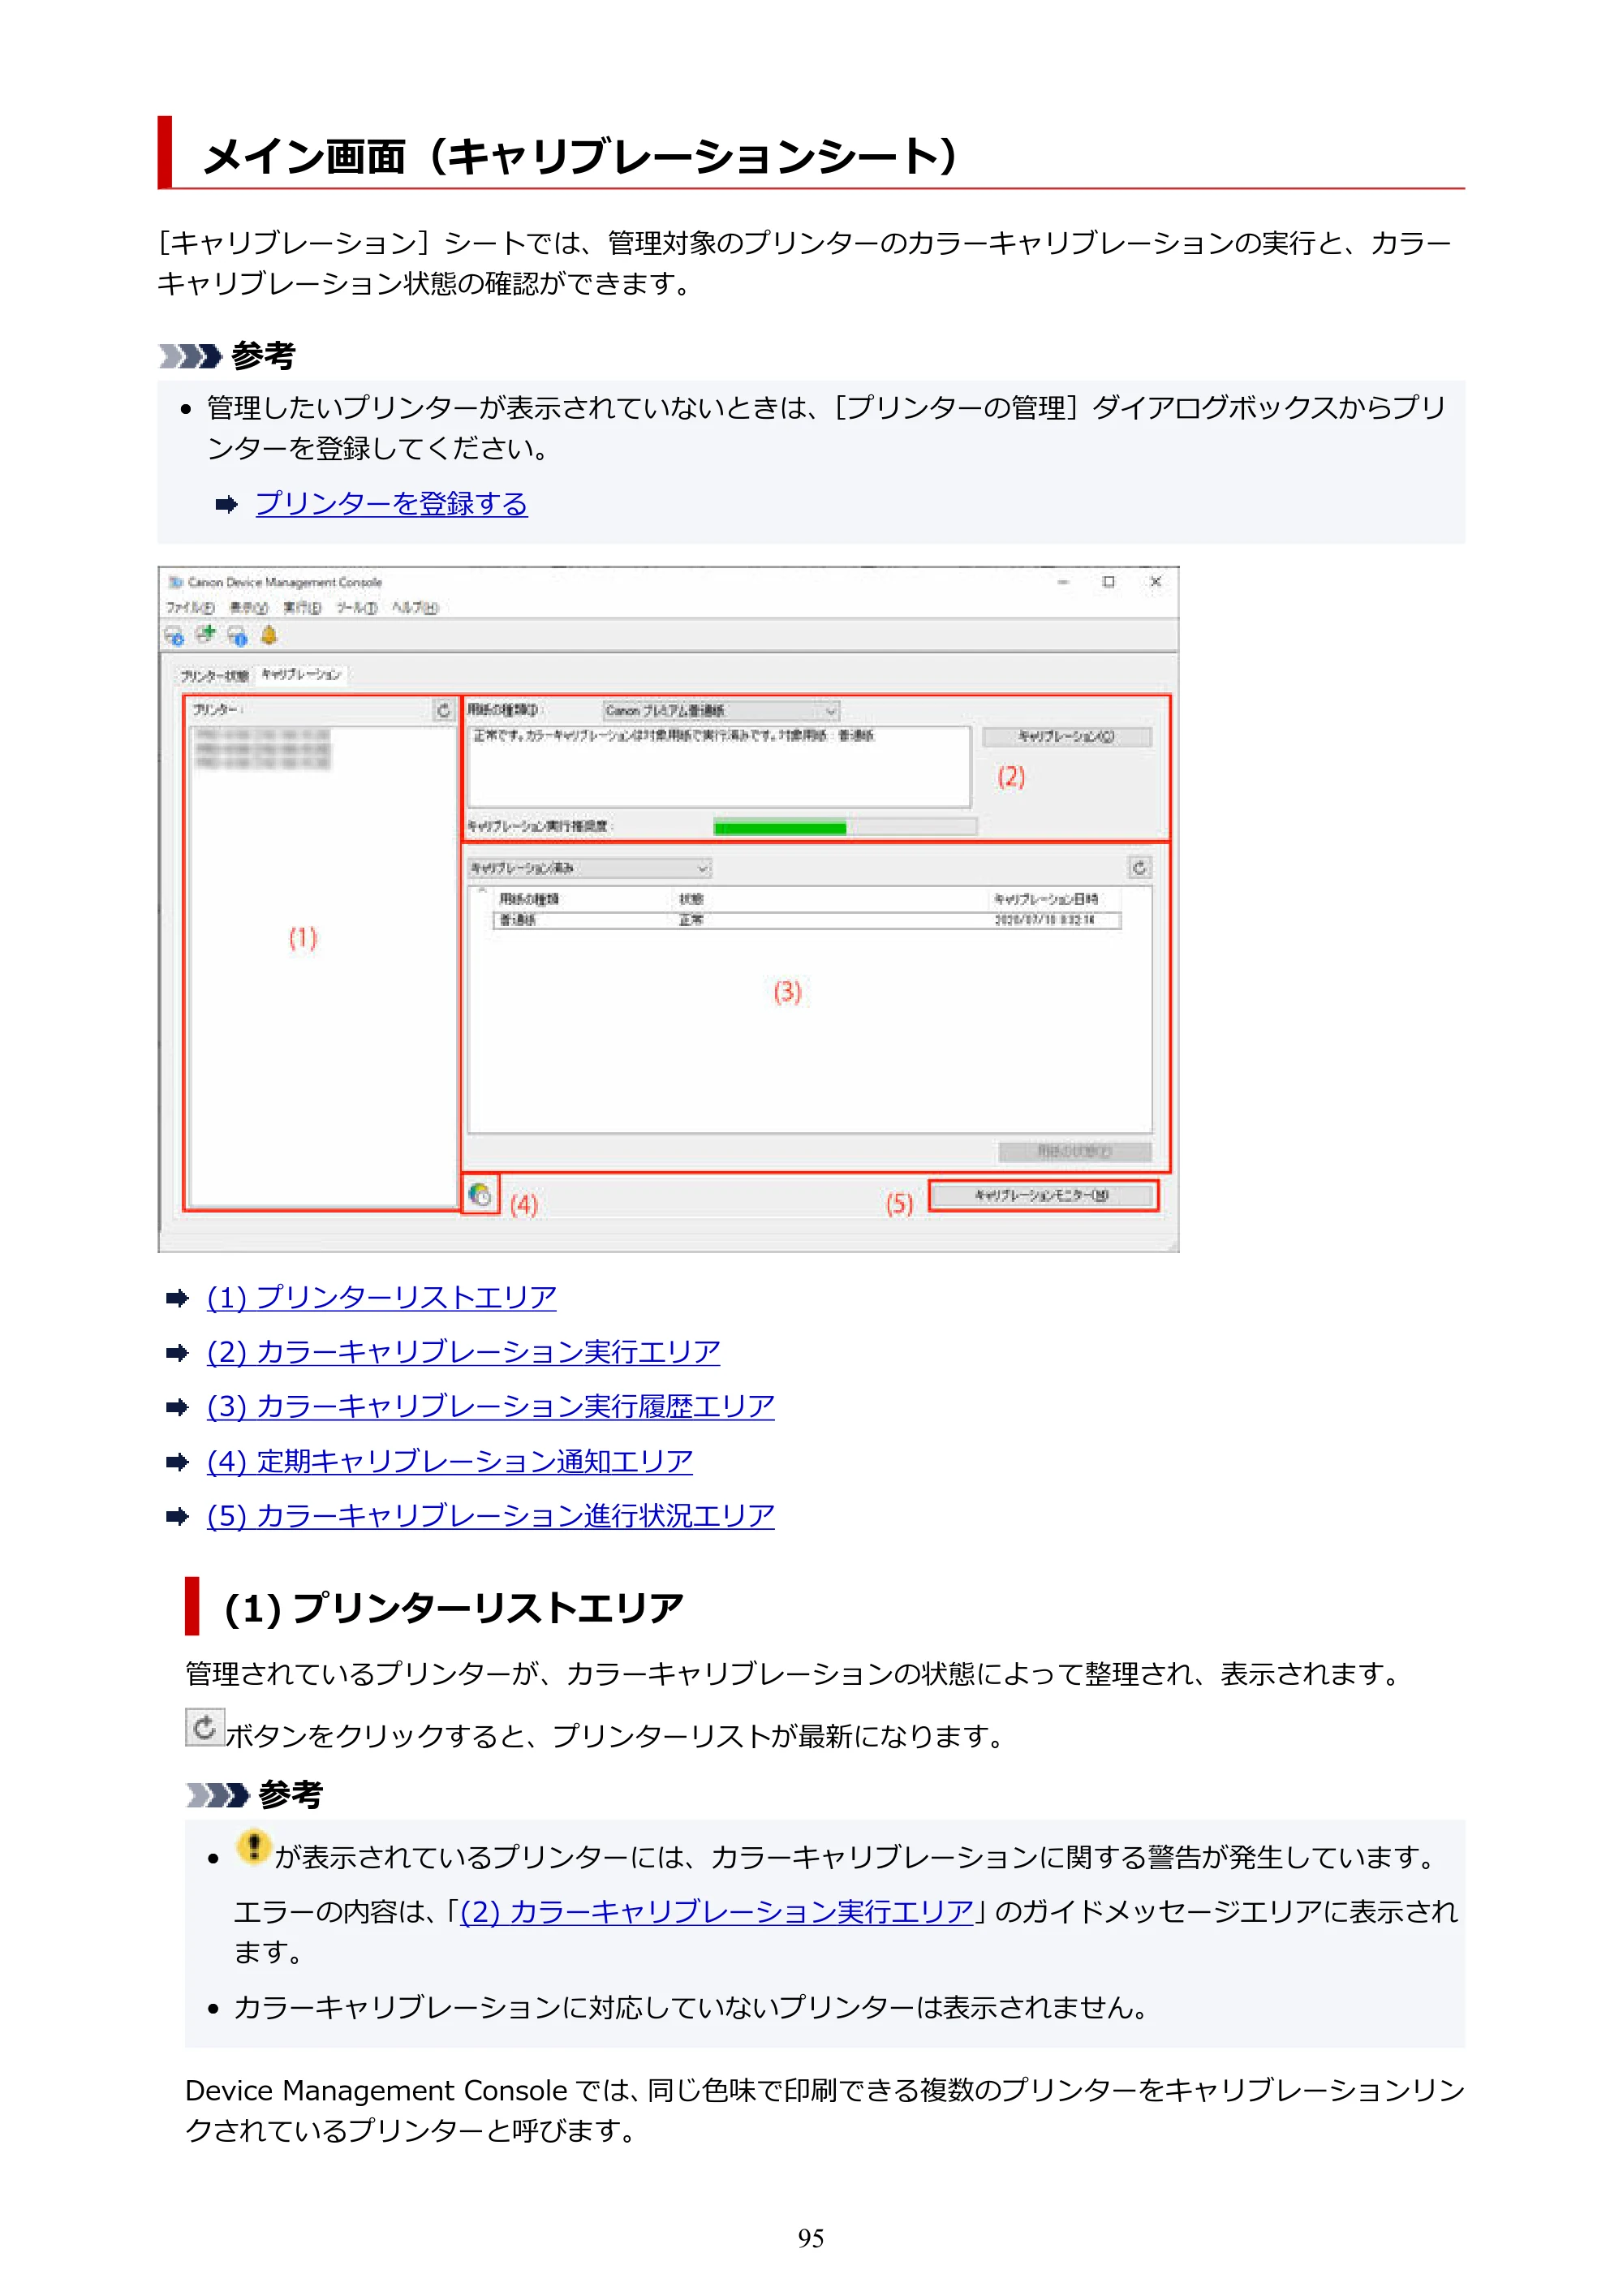Follow the (5) カラーキャリブレーション進行状況エリア link
The width and height of the screenshot is (1623, 2296).
490,1516
